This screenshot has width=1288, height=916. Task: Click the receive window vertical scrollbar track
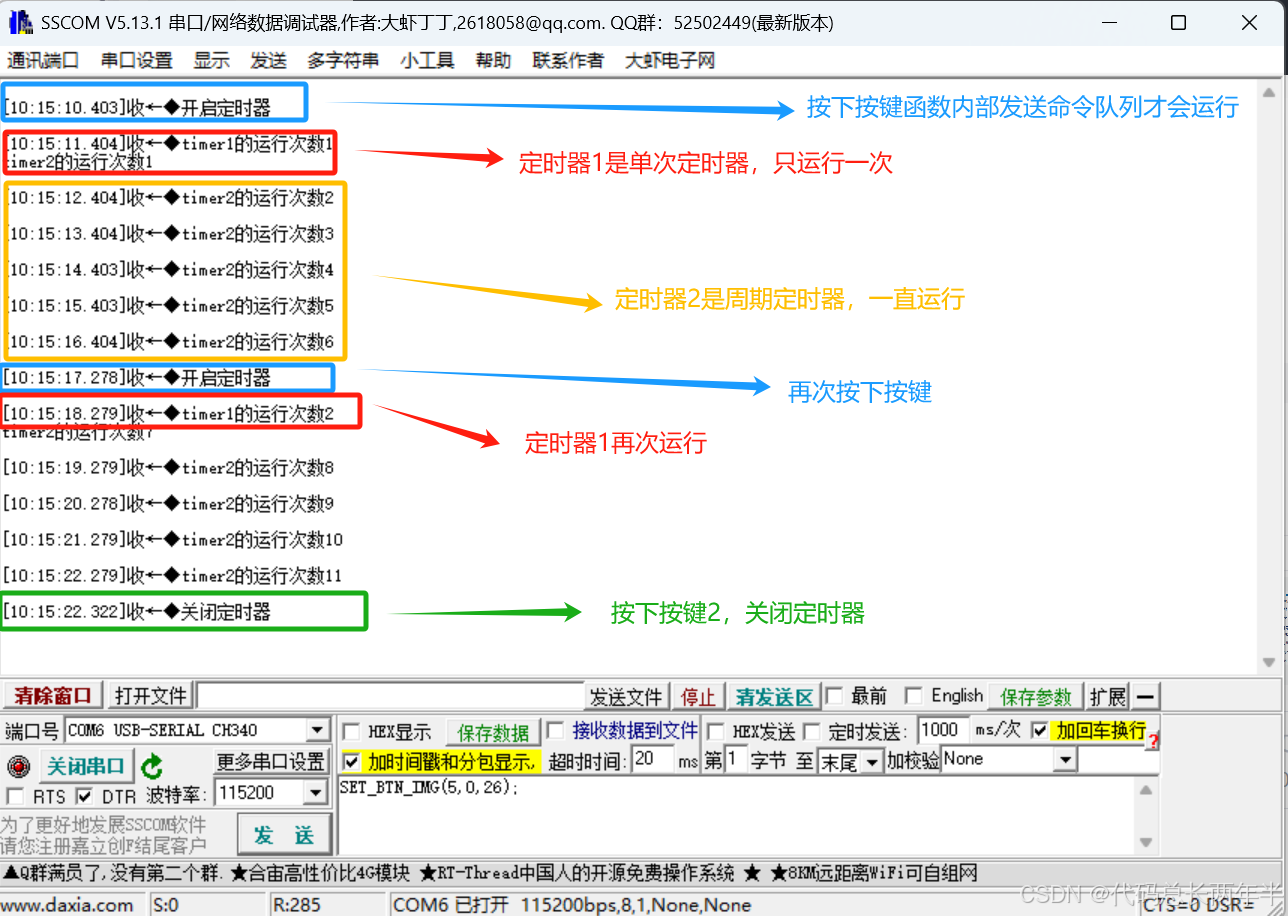tap(1270, 400)
